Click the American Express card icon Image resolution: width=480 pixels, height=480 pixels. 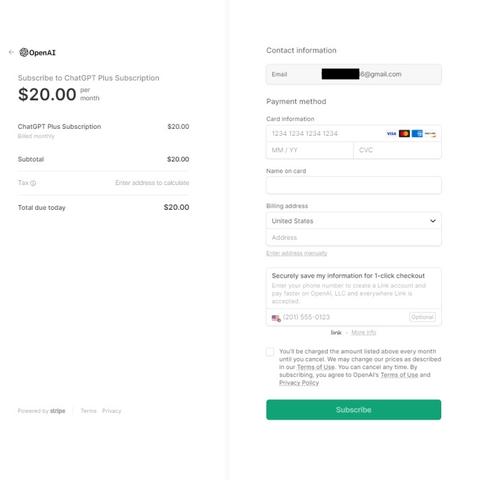[417, 134]
